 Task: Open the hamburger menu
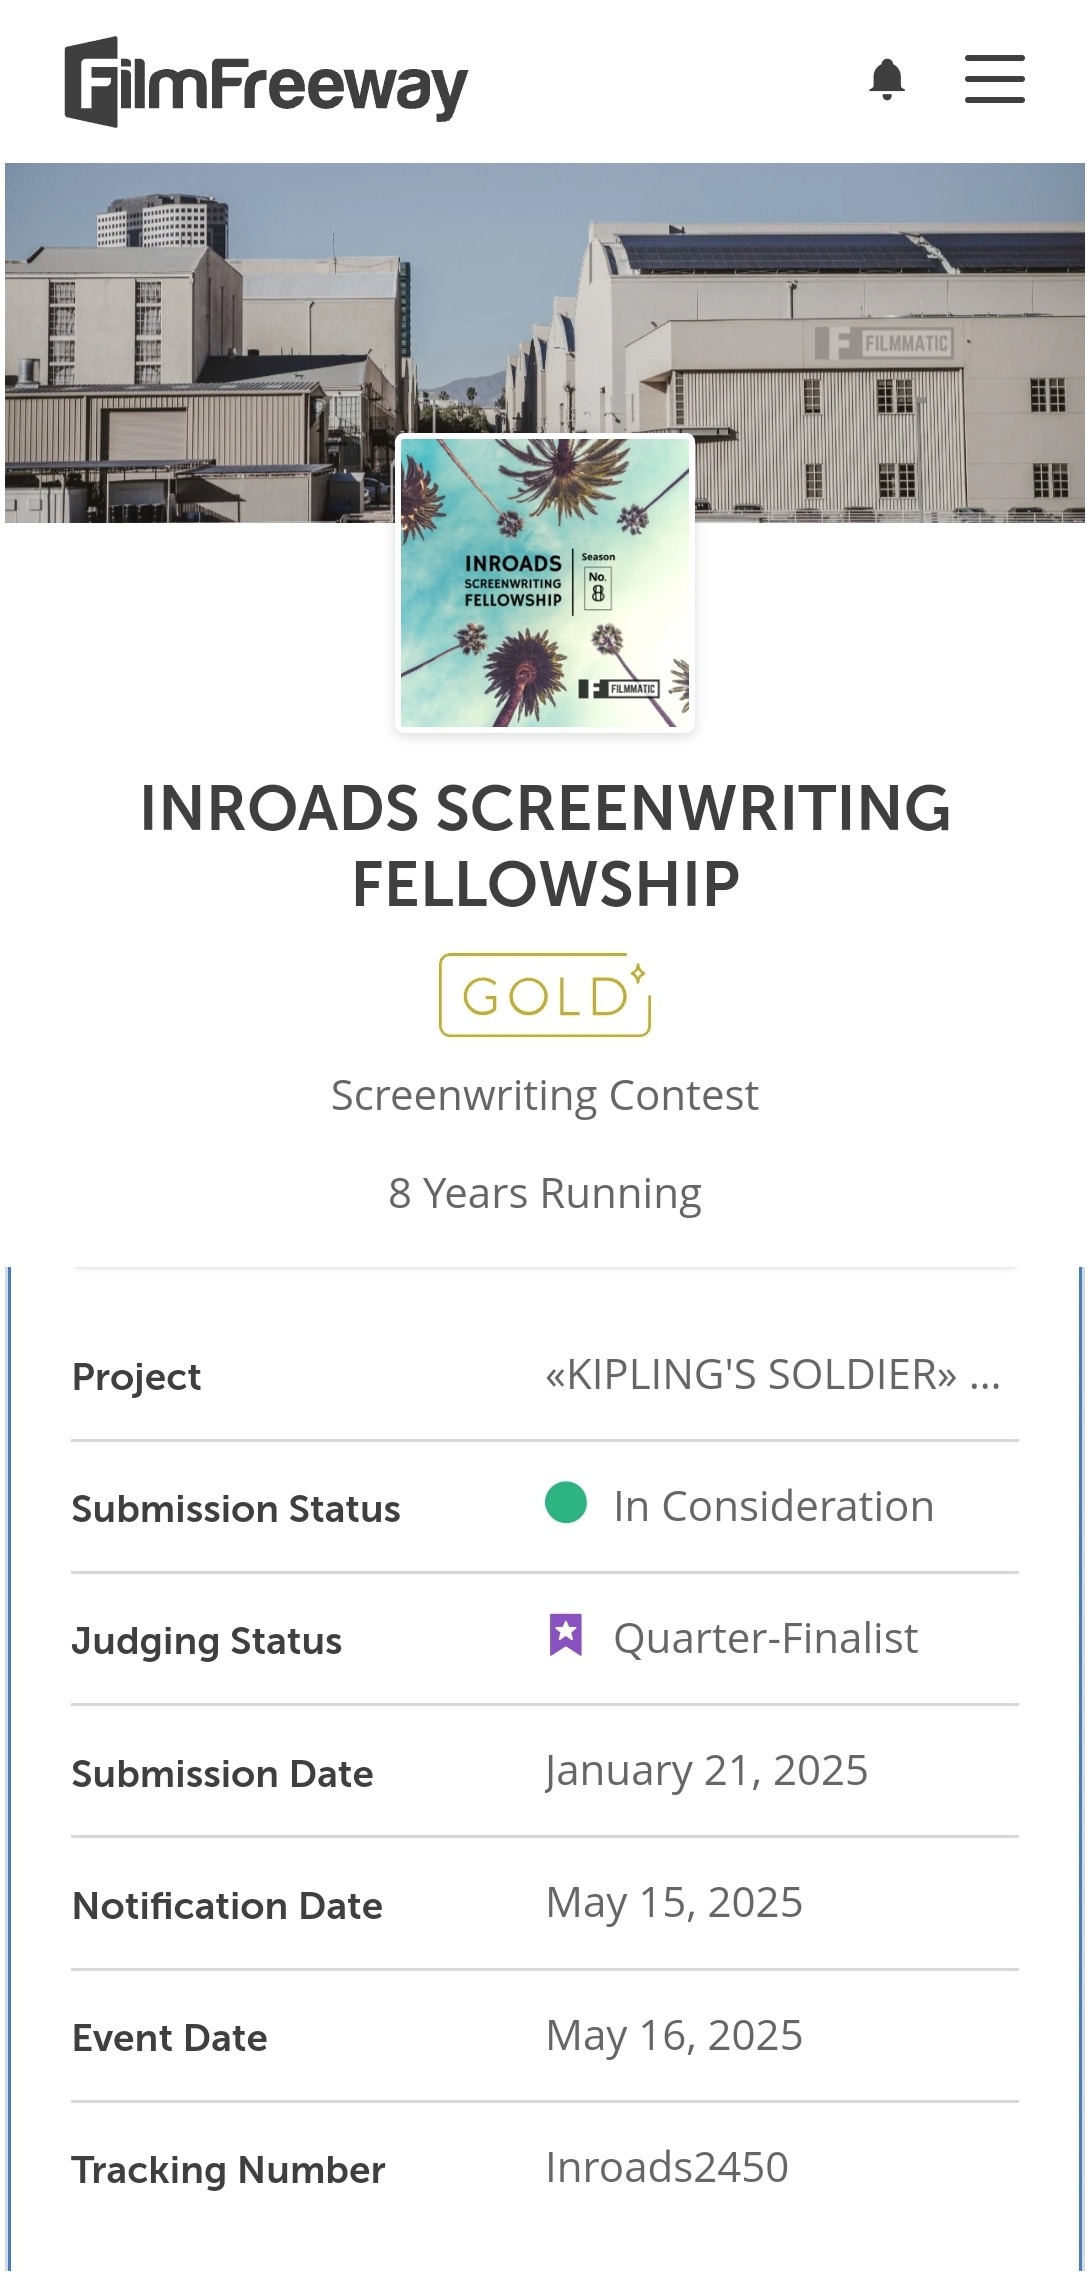[x=994, y=79]
